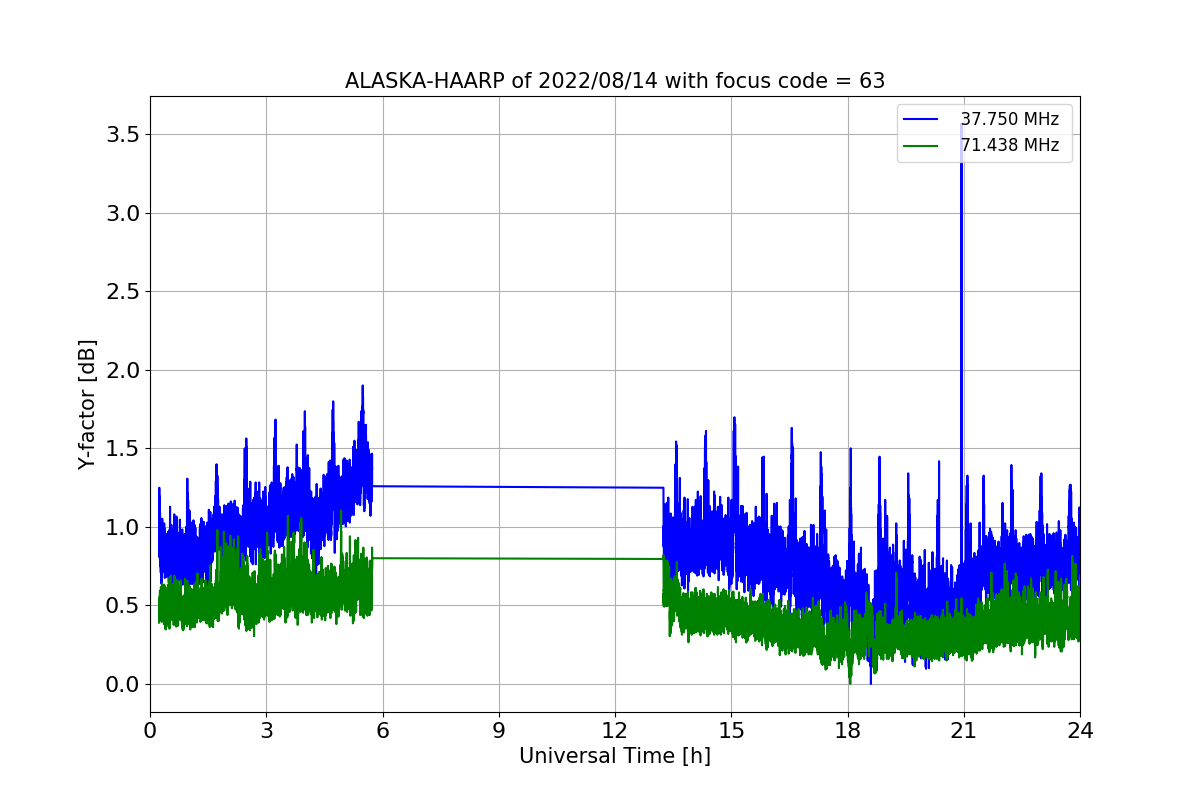Click the y-axis tick label 0.5
Image resolution: width=1200 pixels, height=800 pixels.
(123, 606)
